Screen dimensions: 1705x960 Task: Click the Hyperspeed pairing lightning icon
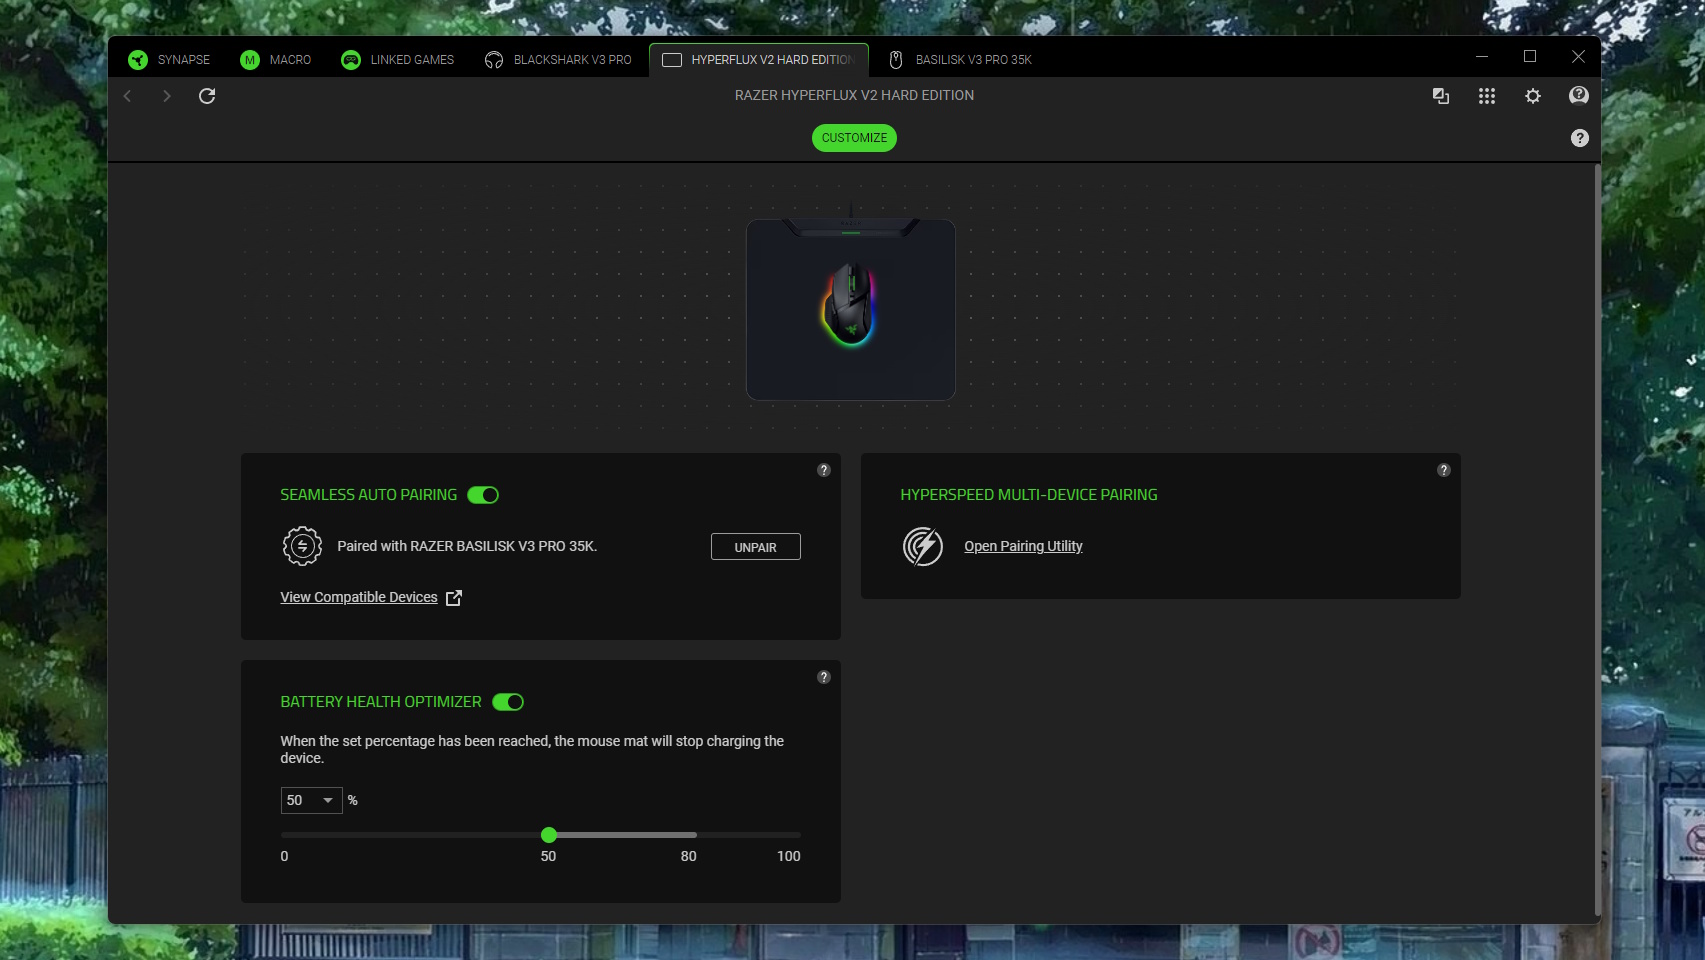(923, 546)
